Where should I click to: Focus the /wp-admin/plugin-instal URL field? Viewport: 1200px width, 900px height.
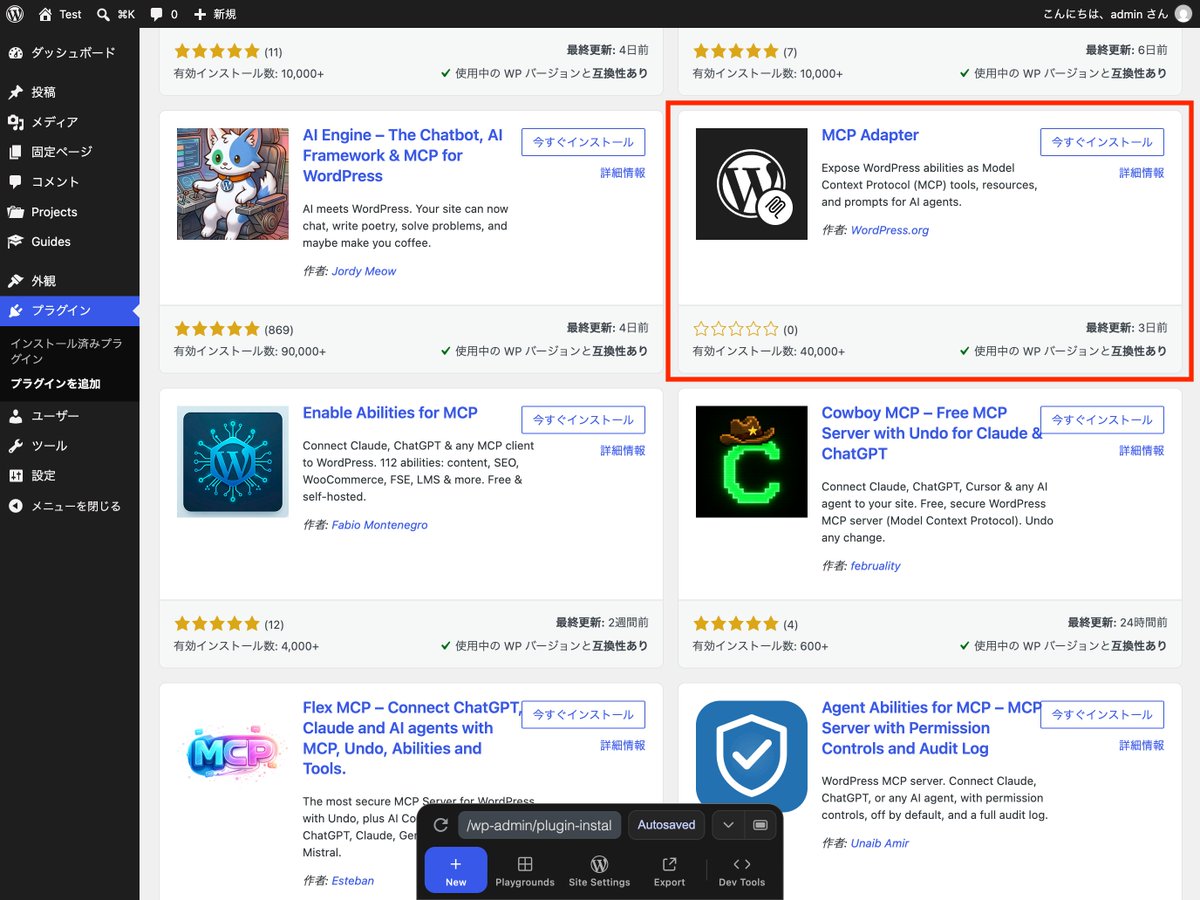540,826
